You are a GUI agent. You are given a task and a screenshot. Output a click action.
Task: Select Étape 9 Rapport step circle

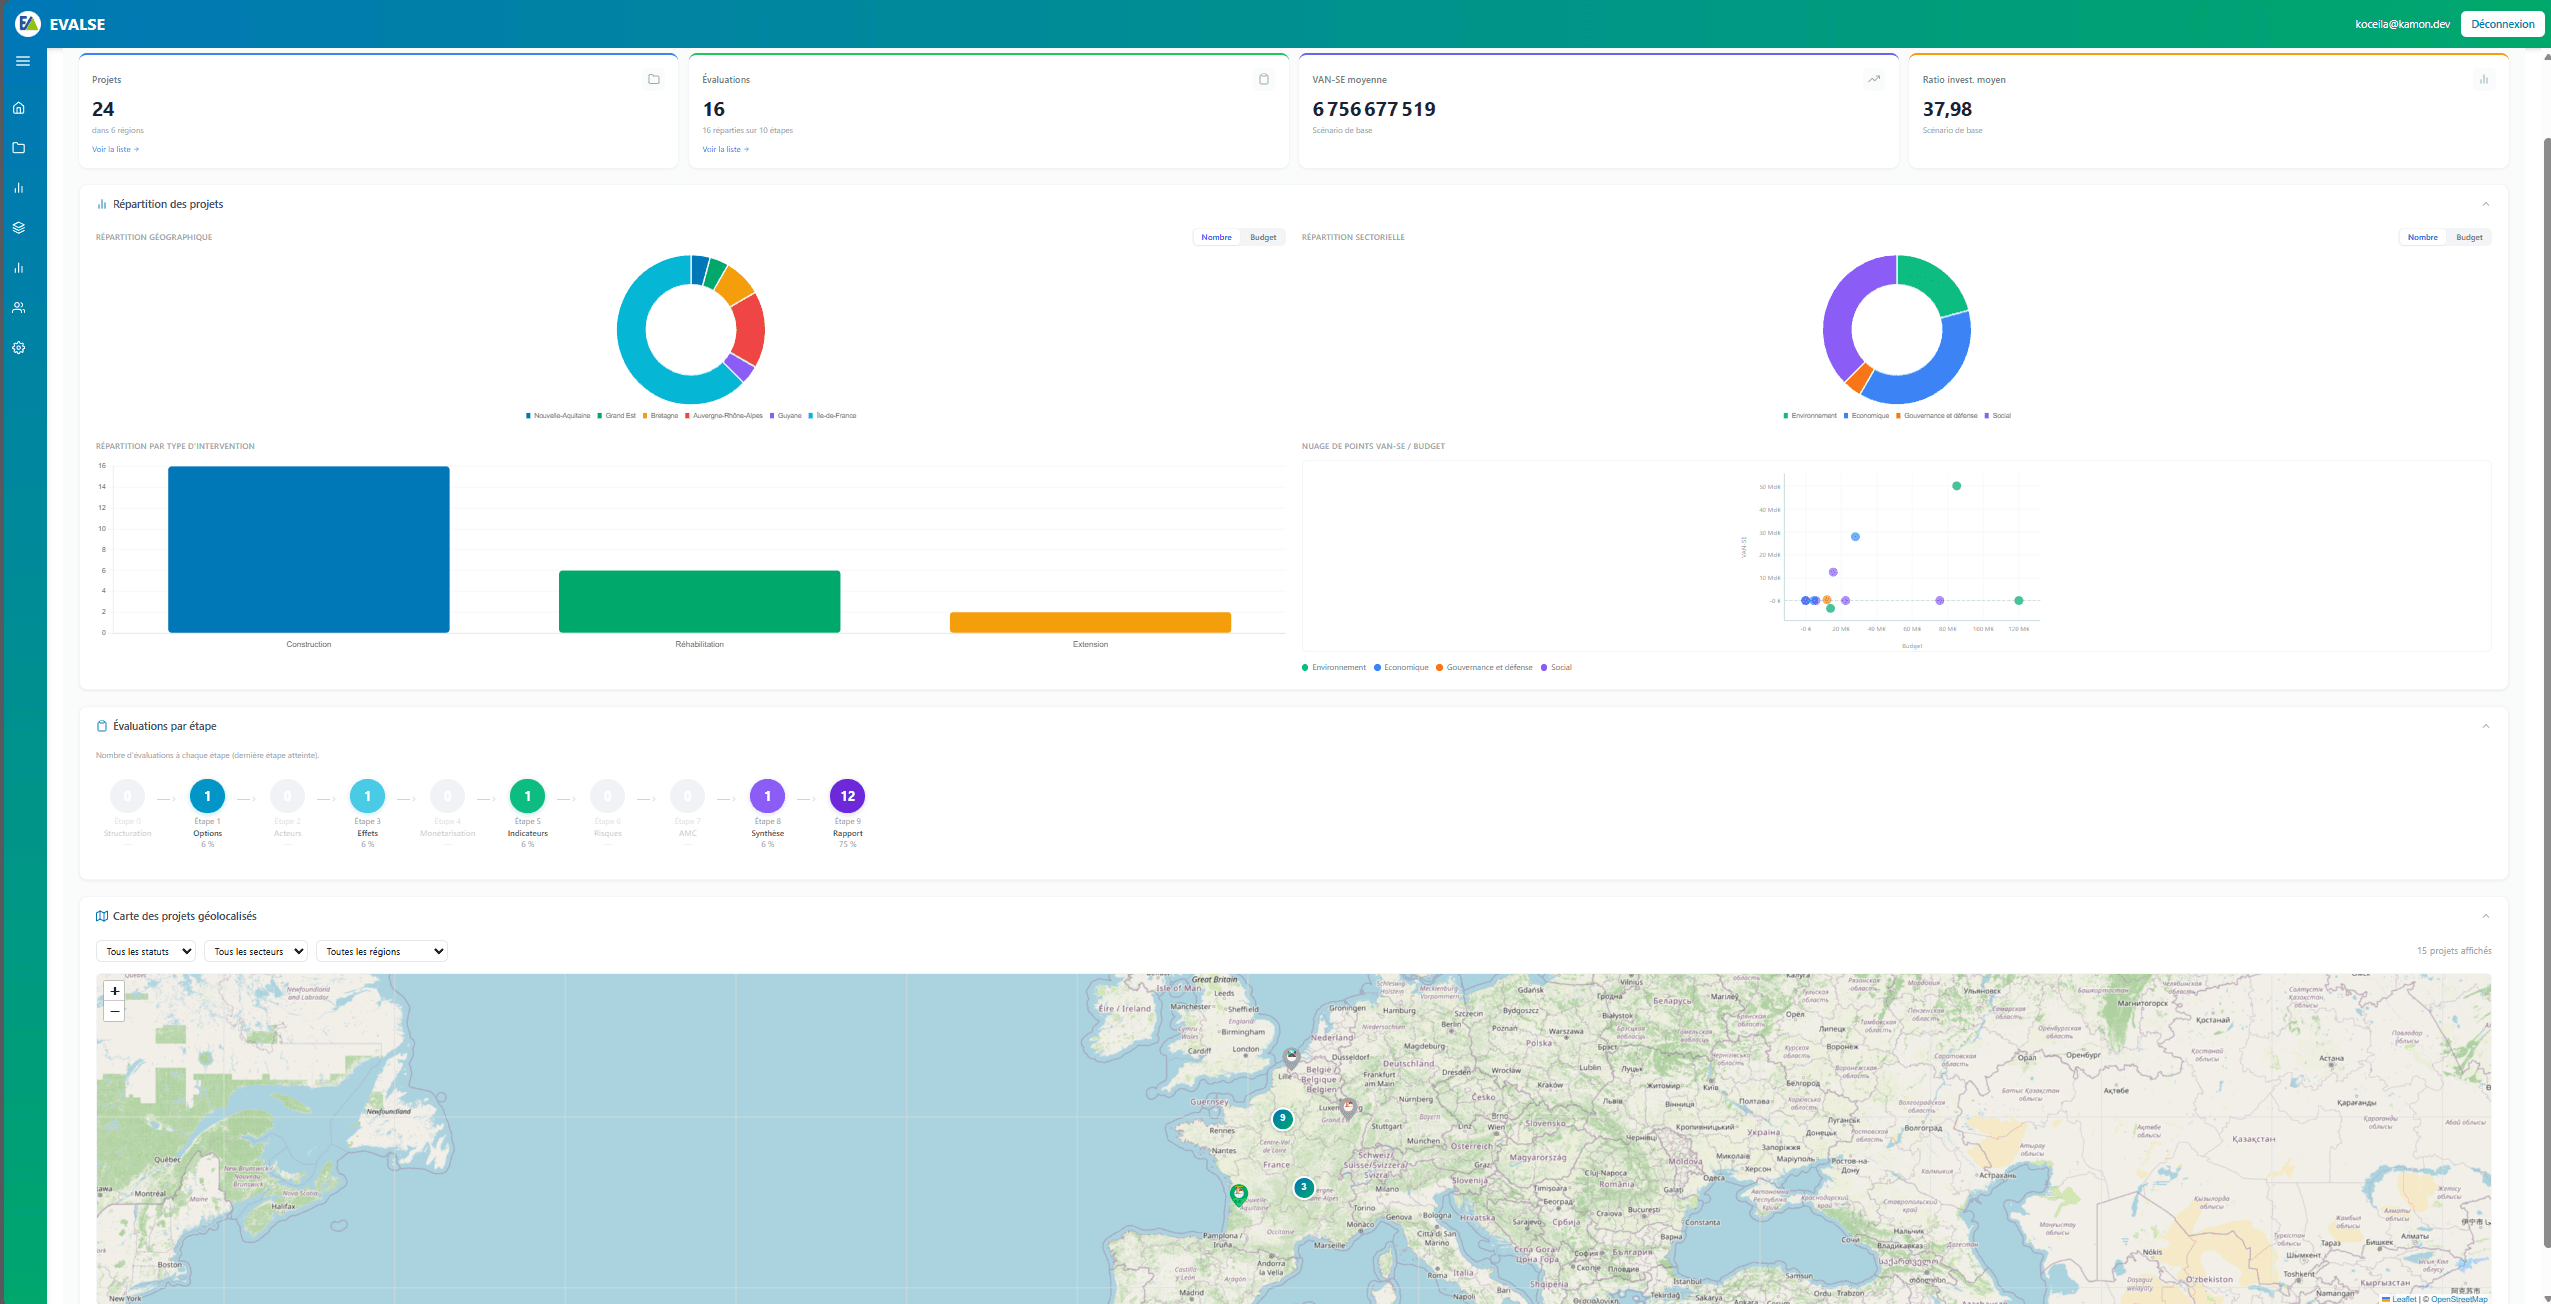[x=847, y=796]
